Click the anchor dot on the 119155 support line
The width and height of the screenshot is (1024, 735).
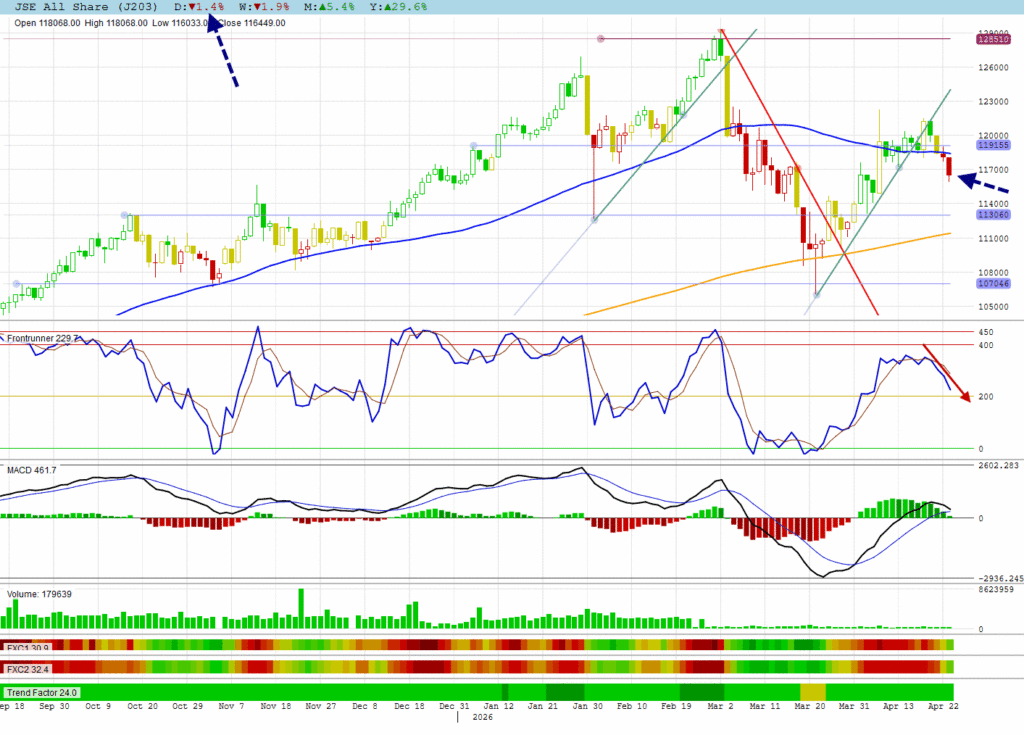coord(474,146)
